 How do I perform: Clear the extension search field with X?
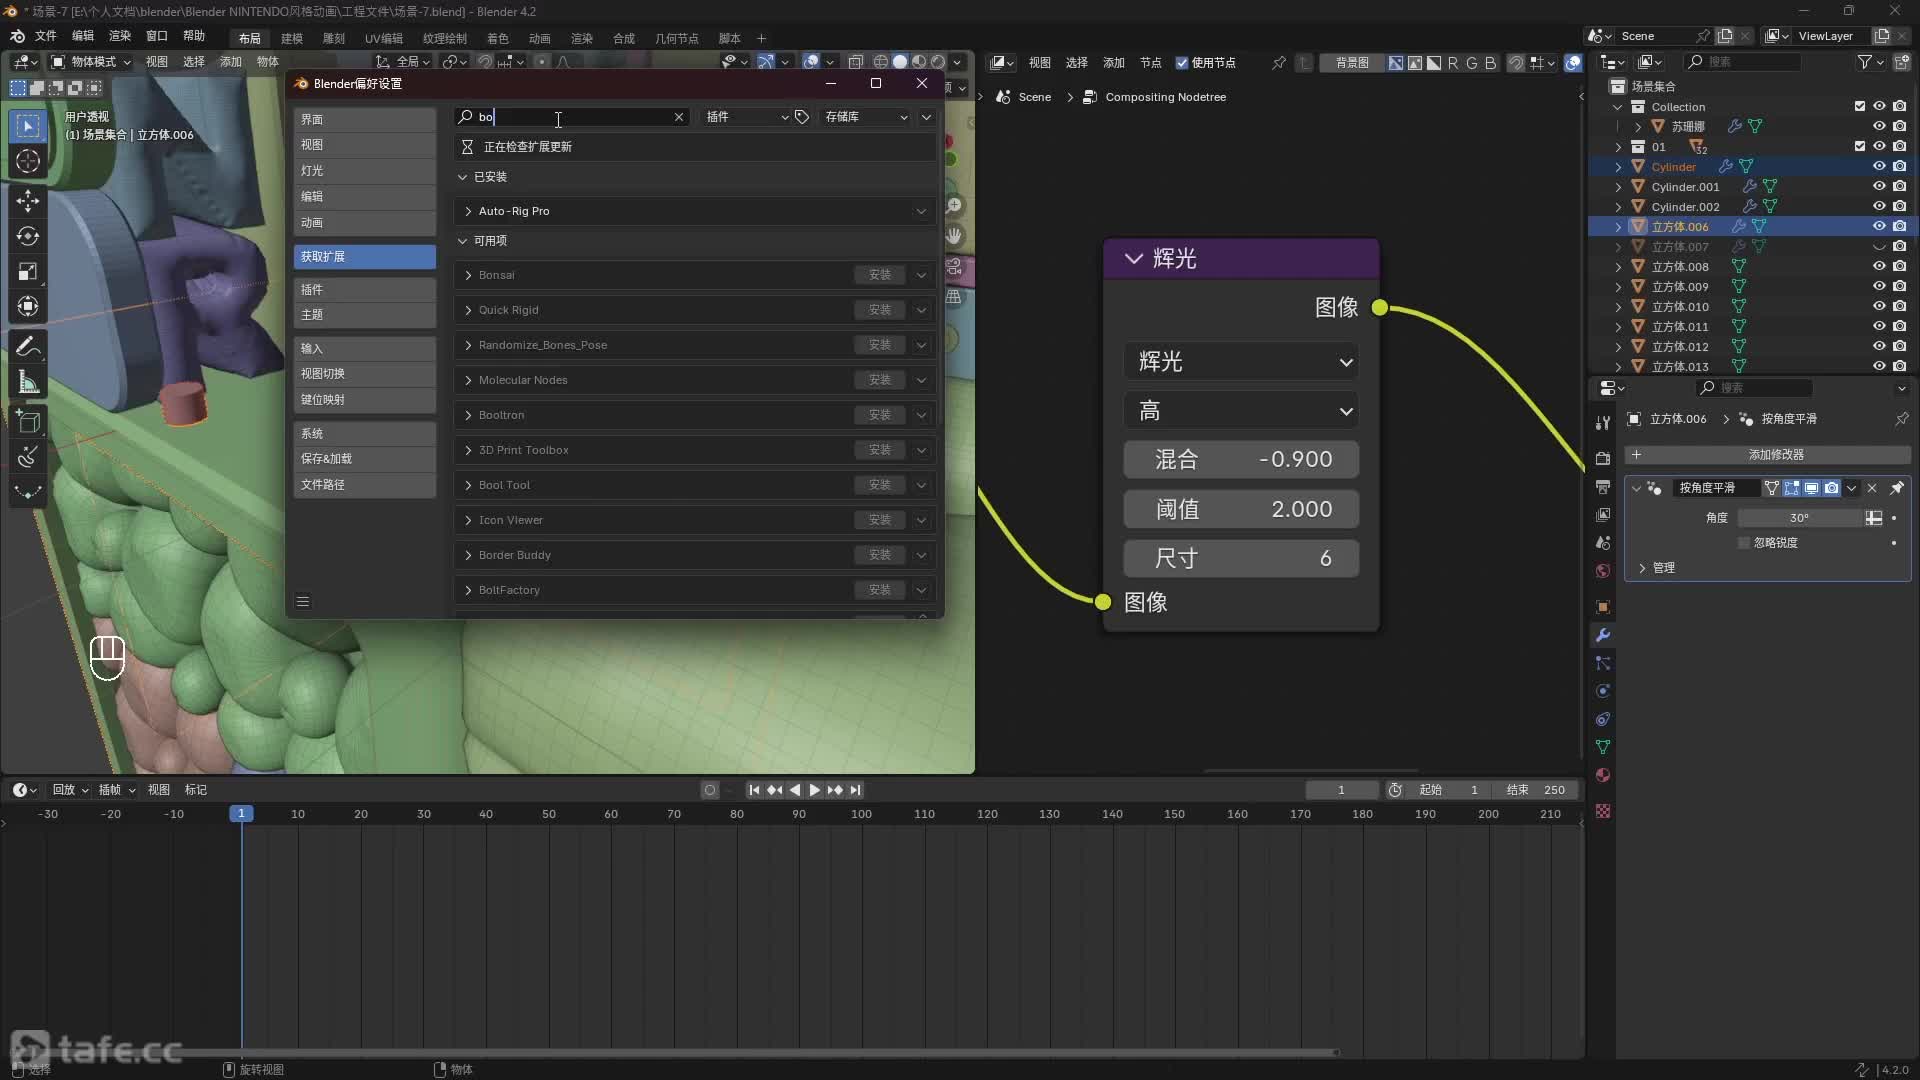pyautogui.click(x=679, y=117)
